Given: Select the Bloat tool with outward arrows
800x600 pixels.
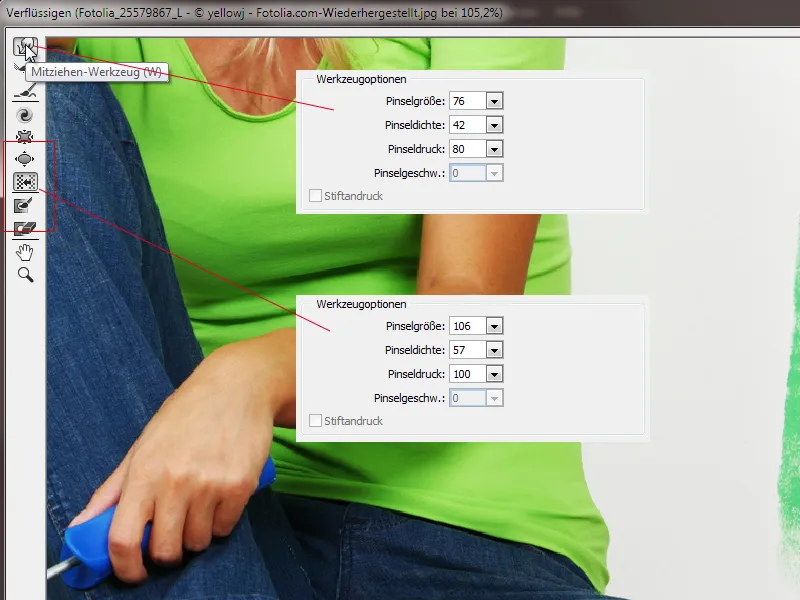Looking at the screenshot, I should 25,159.
